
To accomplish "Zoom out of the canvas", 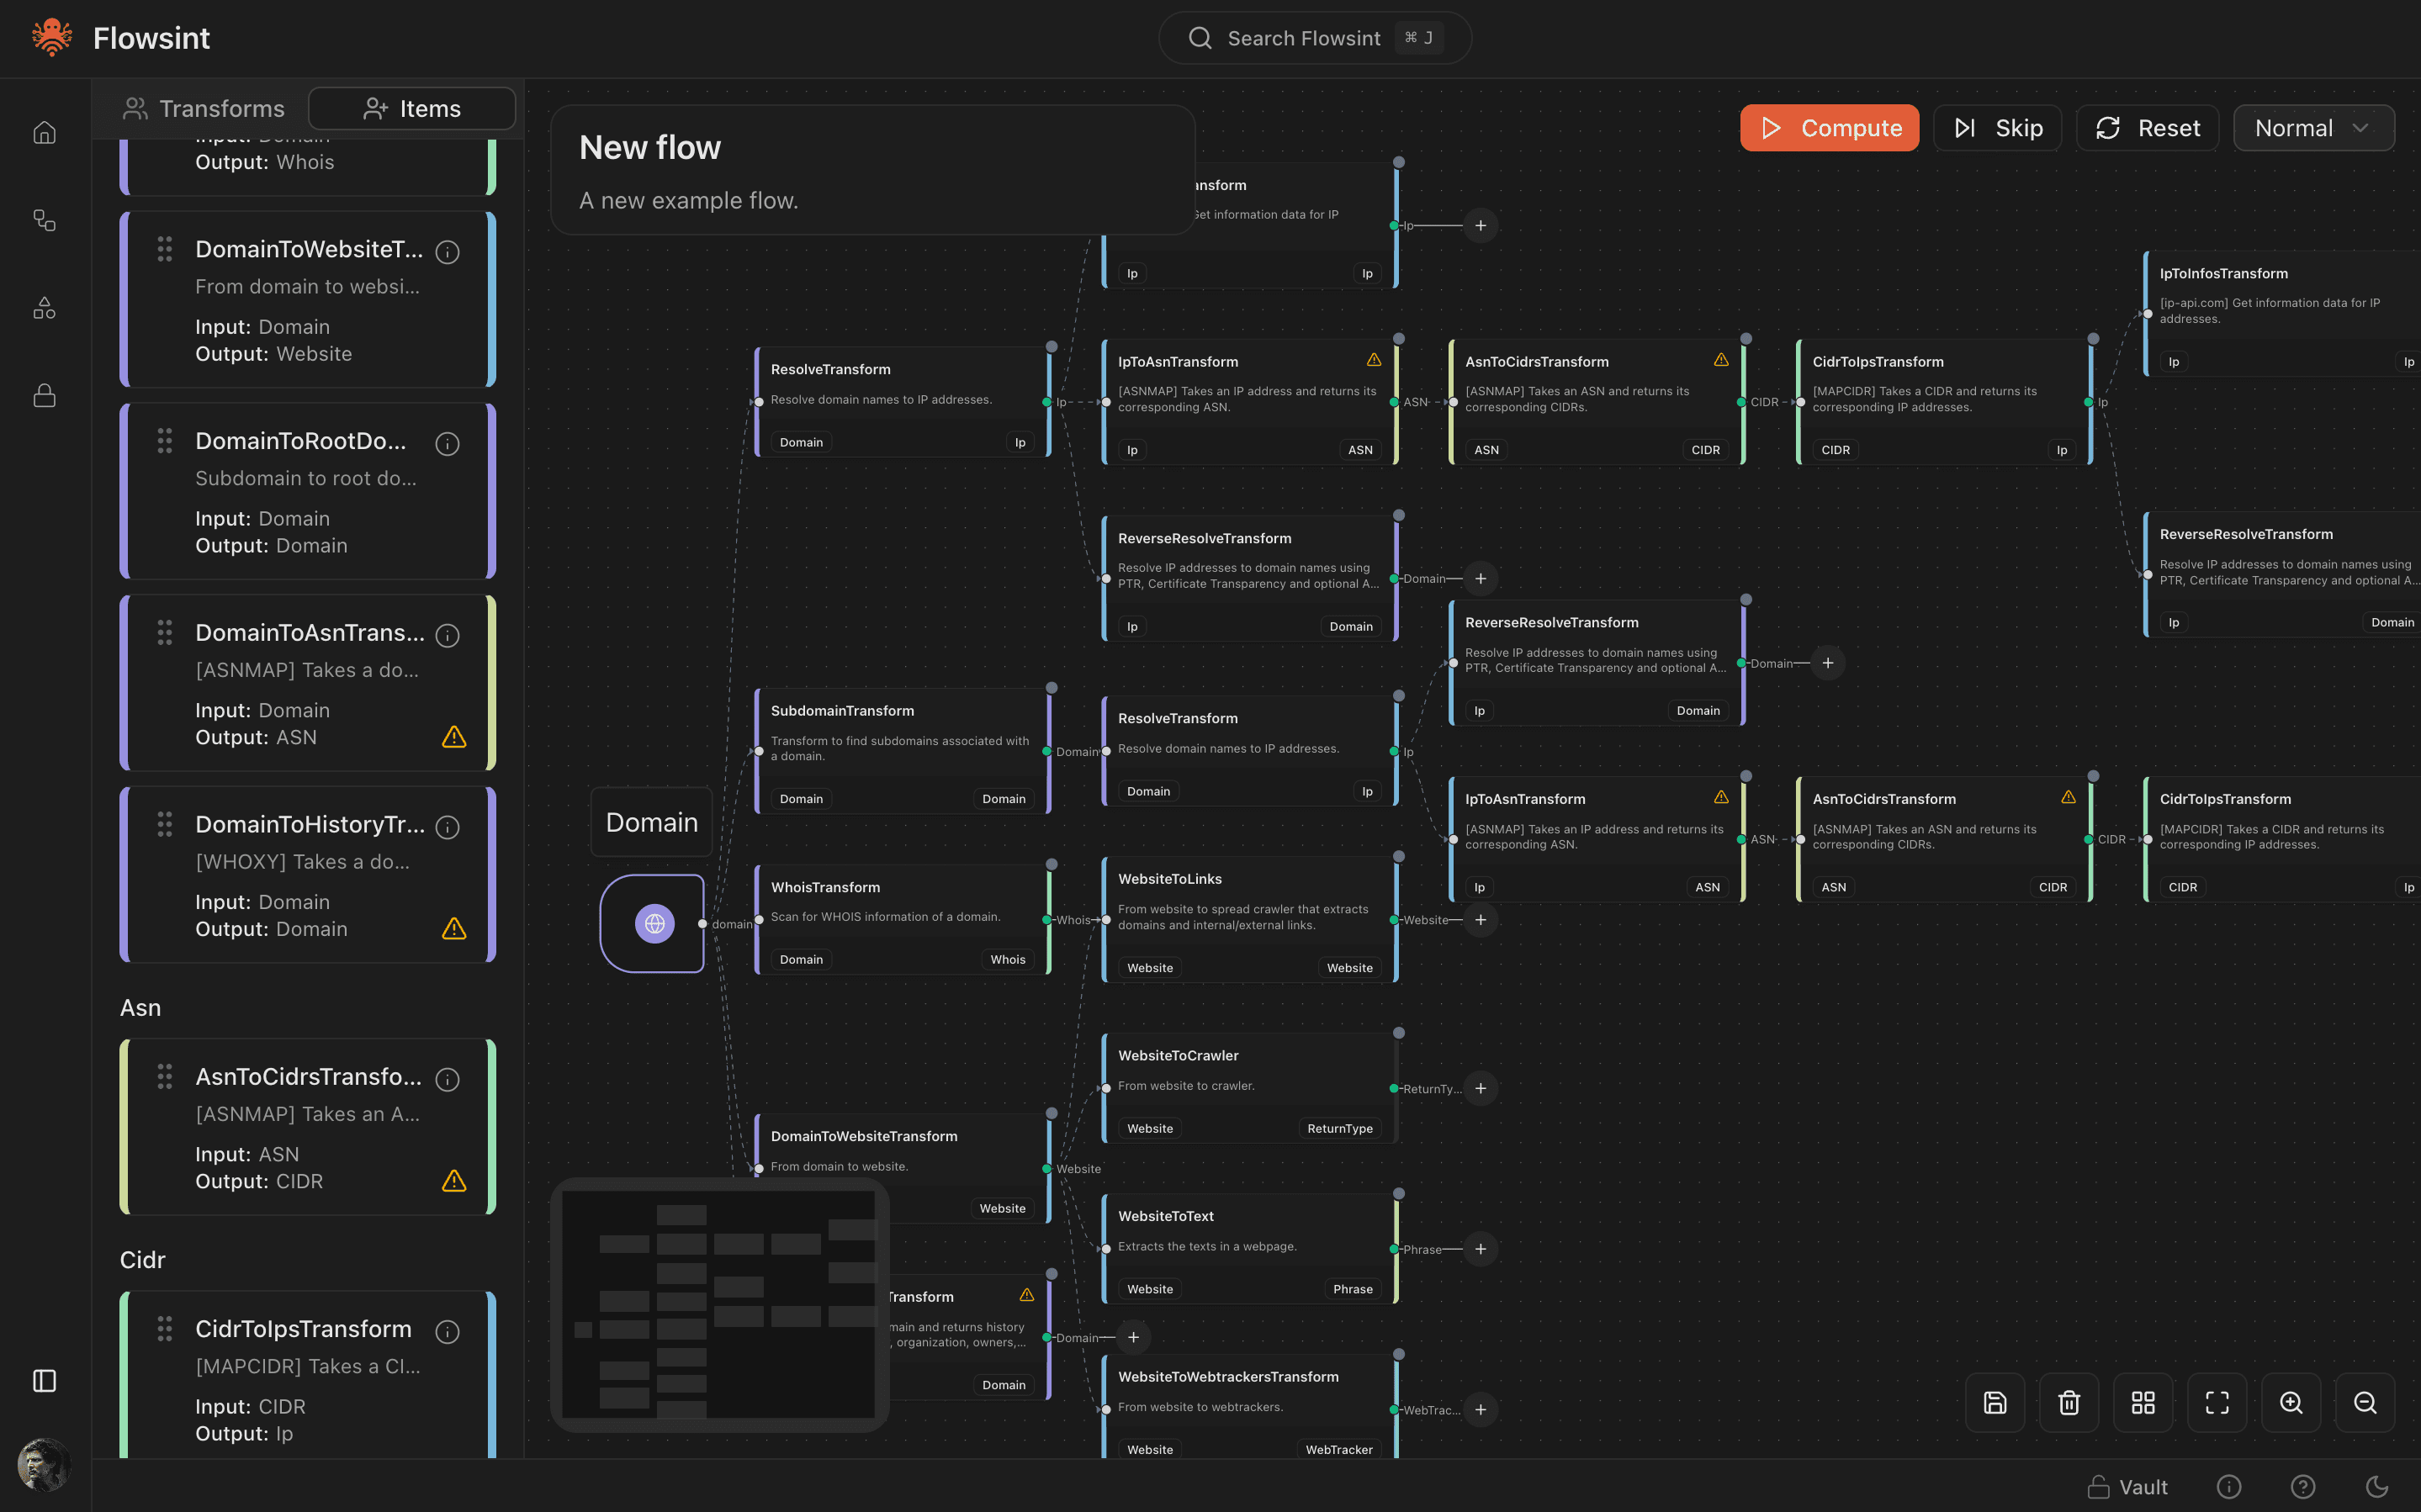I will tap(2365, 1402).
